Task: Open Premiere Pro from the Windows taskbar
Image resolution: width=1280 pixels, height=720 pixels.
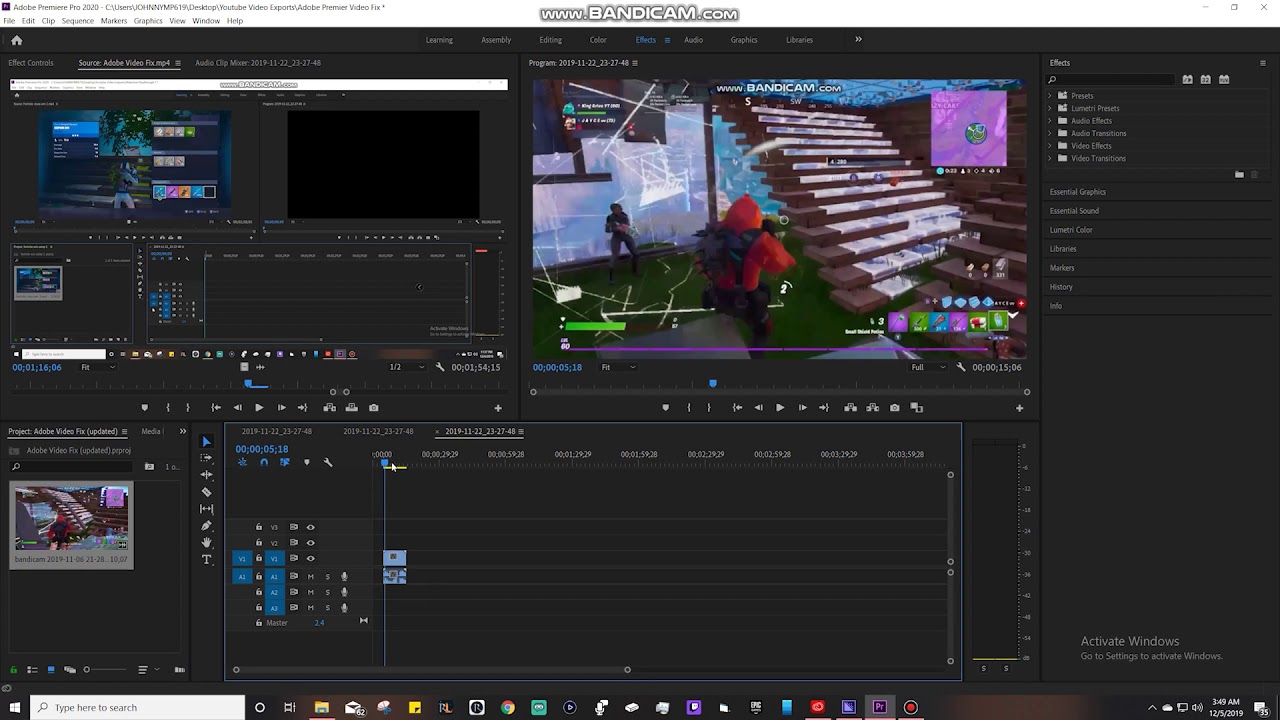Action: [x=880, y=707]
